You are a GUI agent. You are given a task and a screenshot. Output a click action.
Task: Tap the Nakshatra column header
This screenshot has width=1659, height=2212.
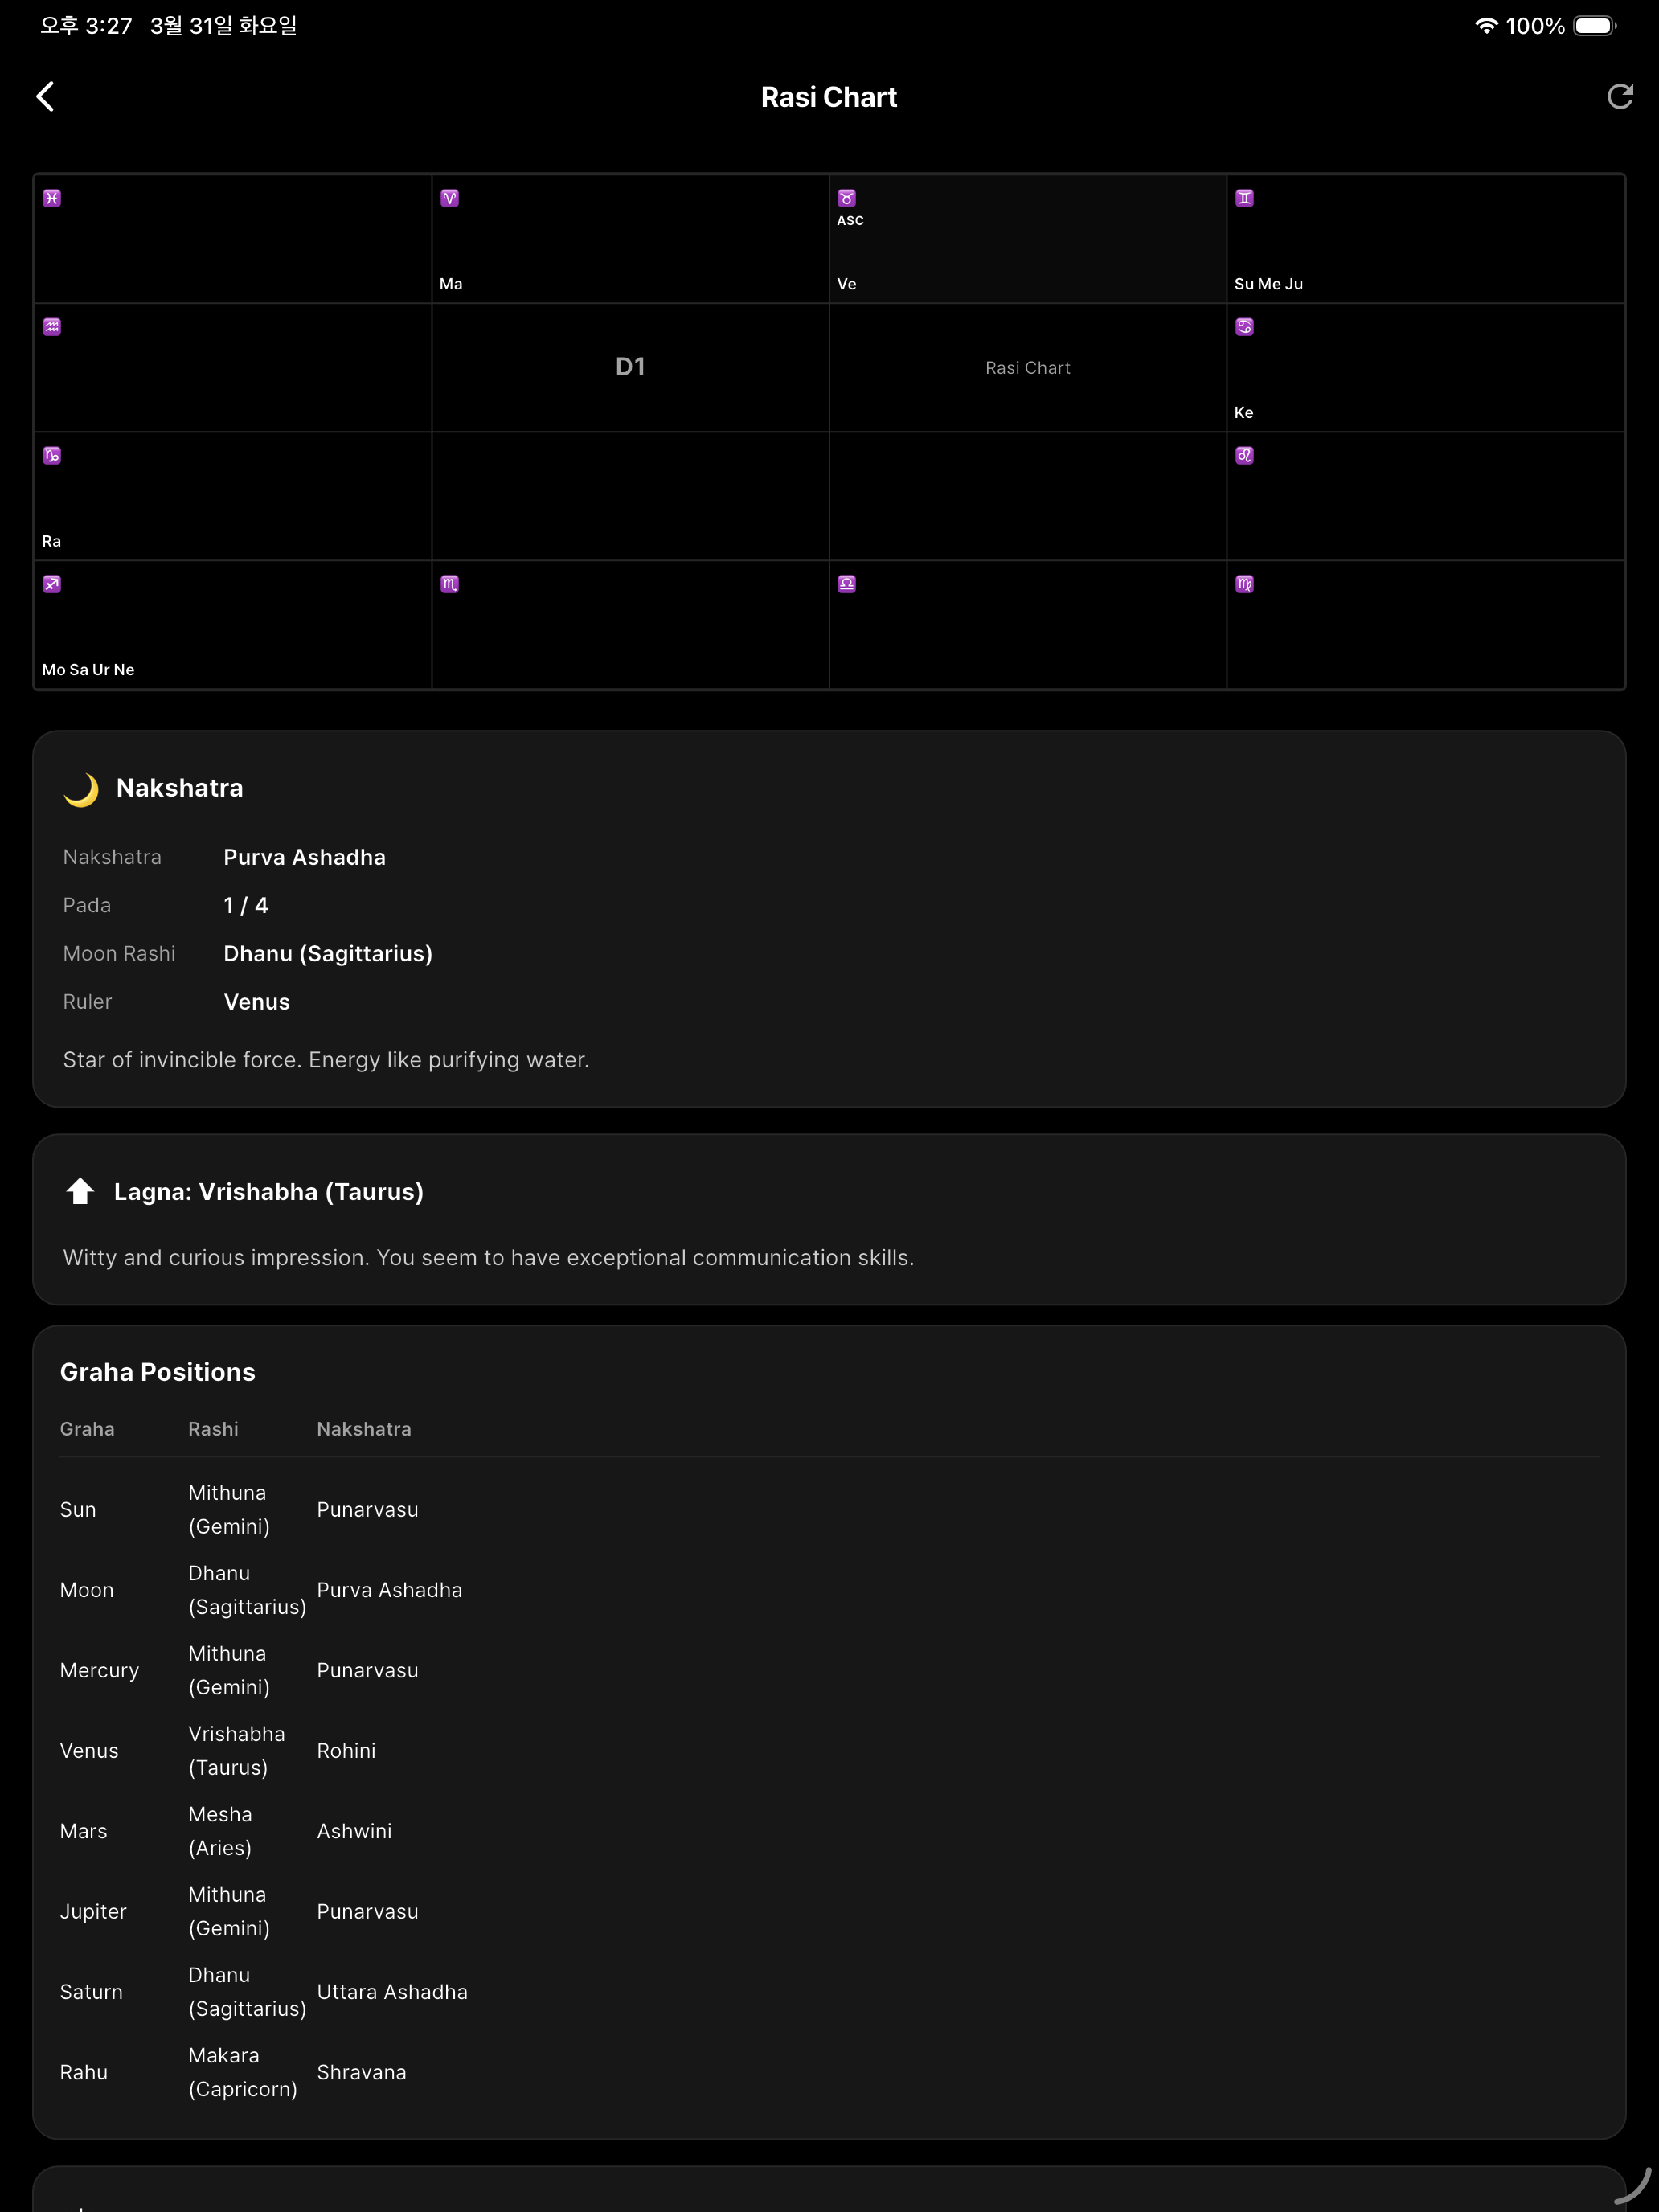364,1429
